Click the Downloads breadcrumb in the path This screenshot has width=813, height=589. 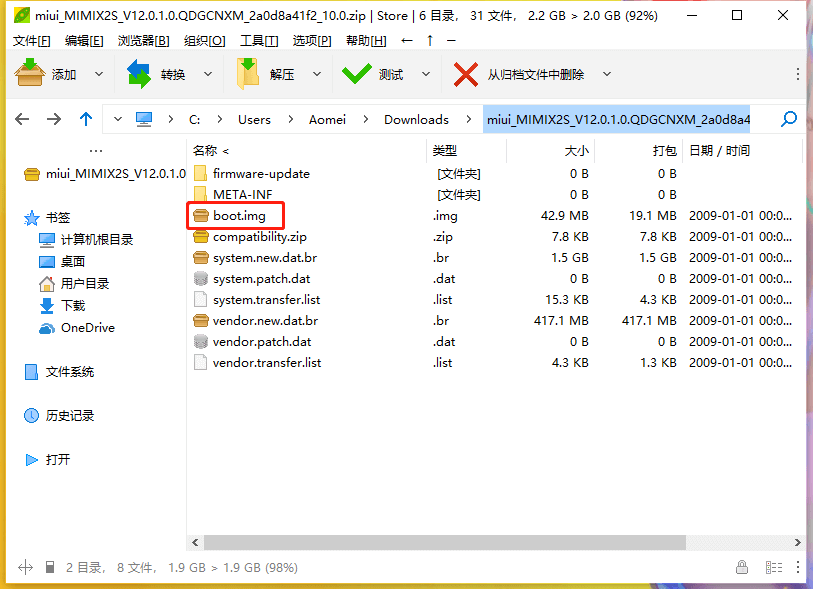coord(416,119)
